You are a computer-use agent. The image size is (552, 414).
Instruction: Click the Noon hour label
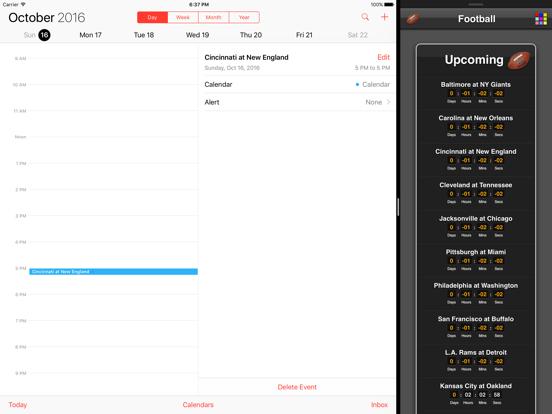click(20, 137)
